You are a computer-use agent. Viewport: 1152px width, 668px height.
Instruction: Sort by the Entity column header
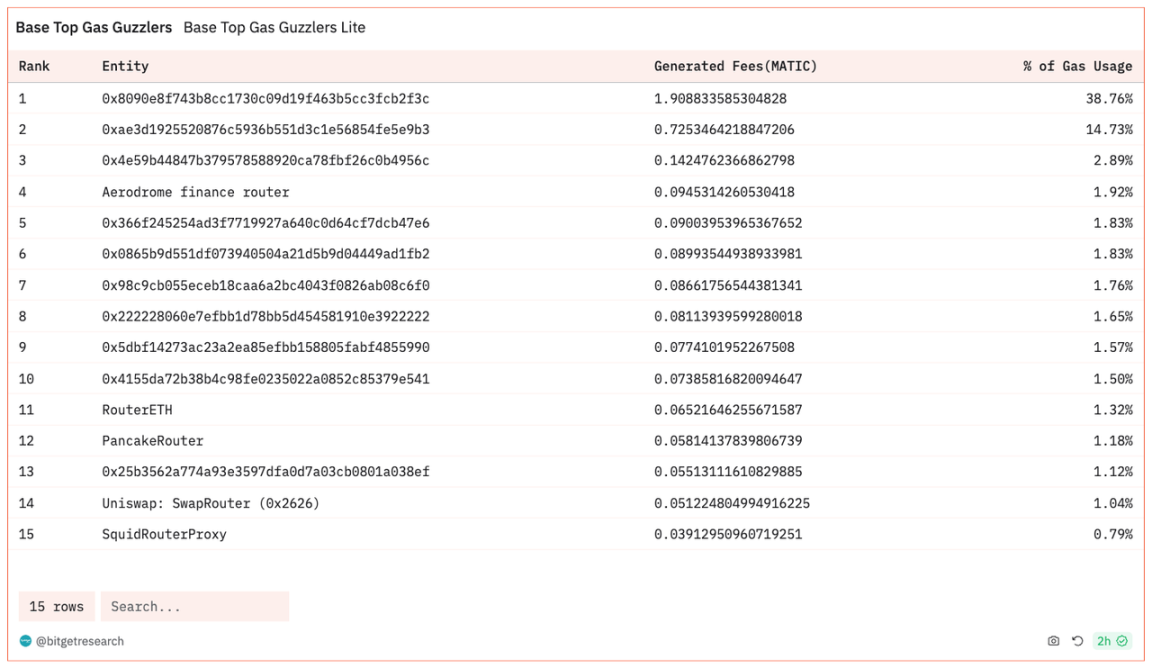(125, 66)
